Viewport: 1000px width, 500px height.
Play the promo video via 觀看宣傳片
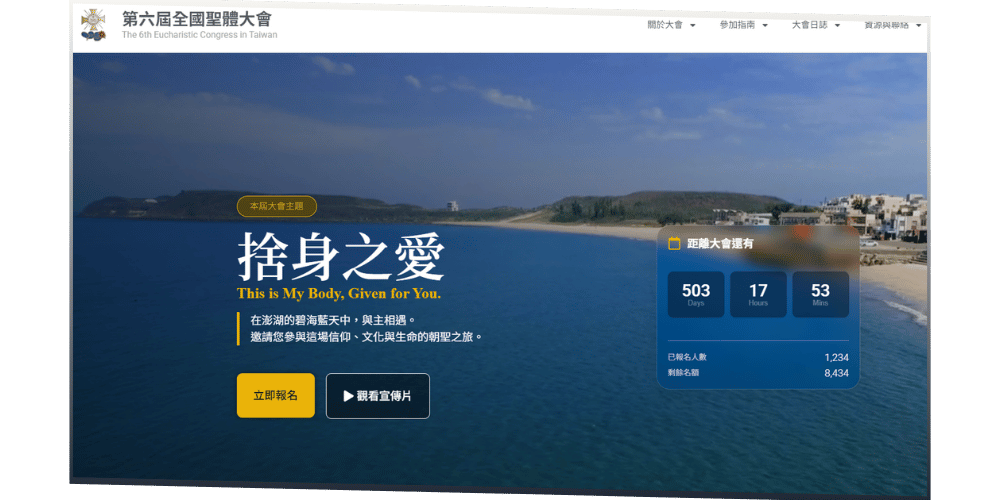tap(377, 396)
